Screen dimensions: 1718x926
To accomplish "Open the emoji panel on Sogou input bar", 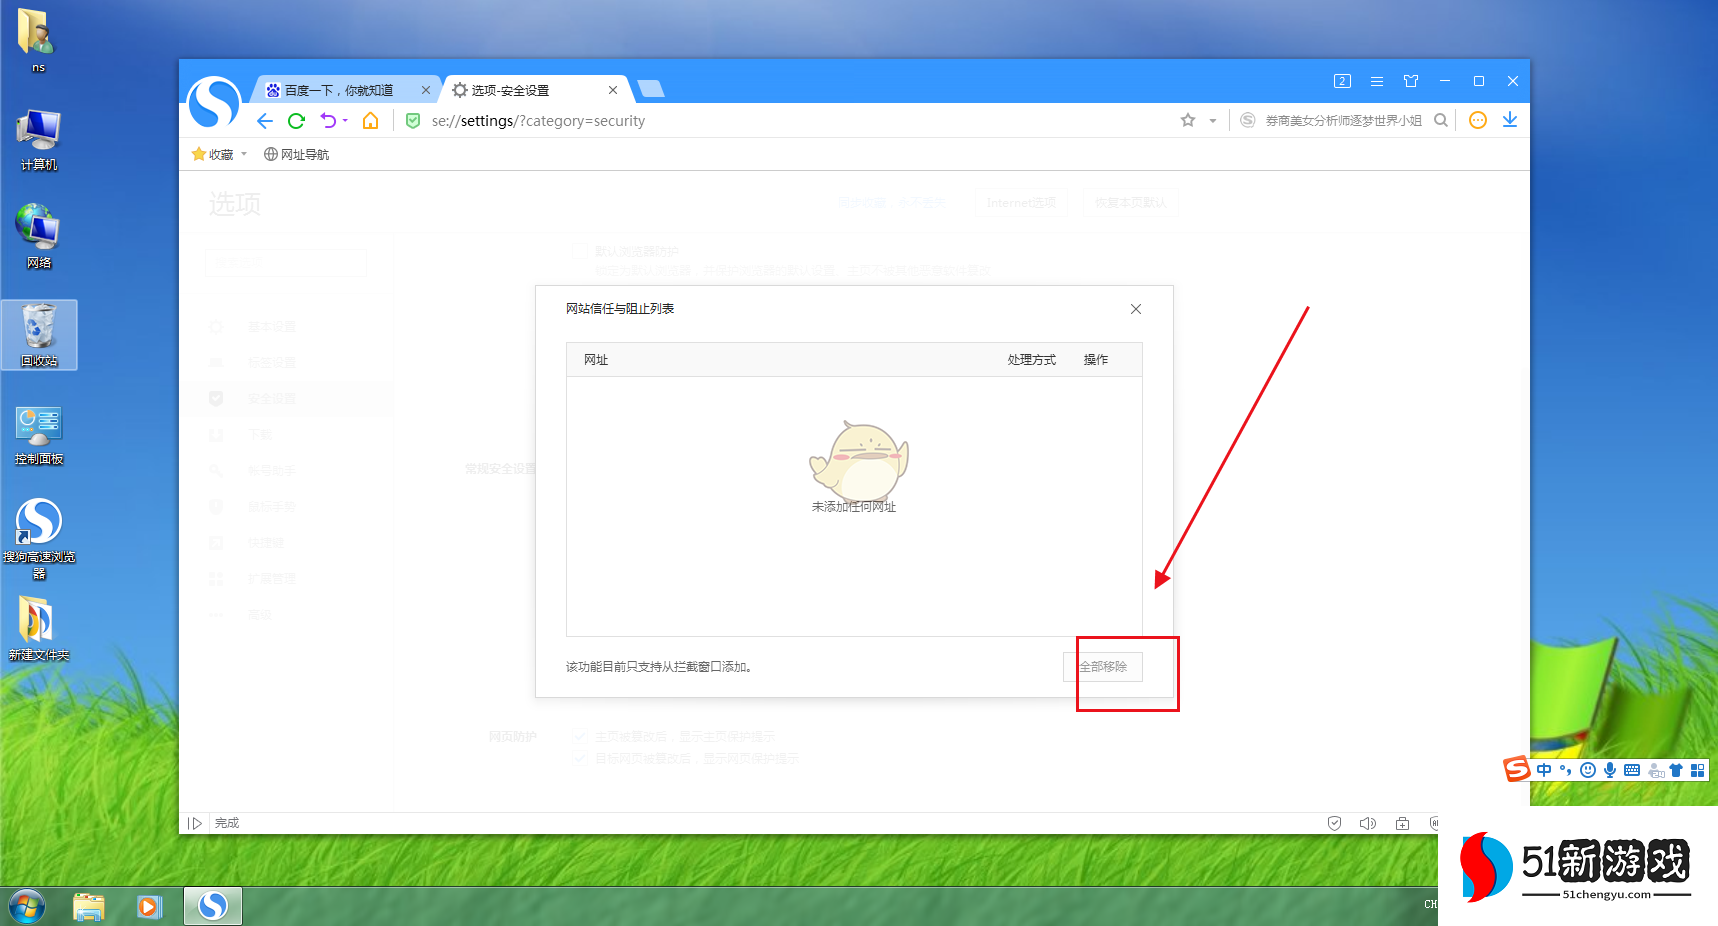I will click(1588, 770).
